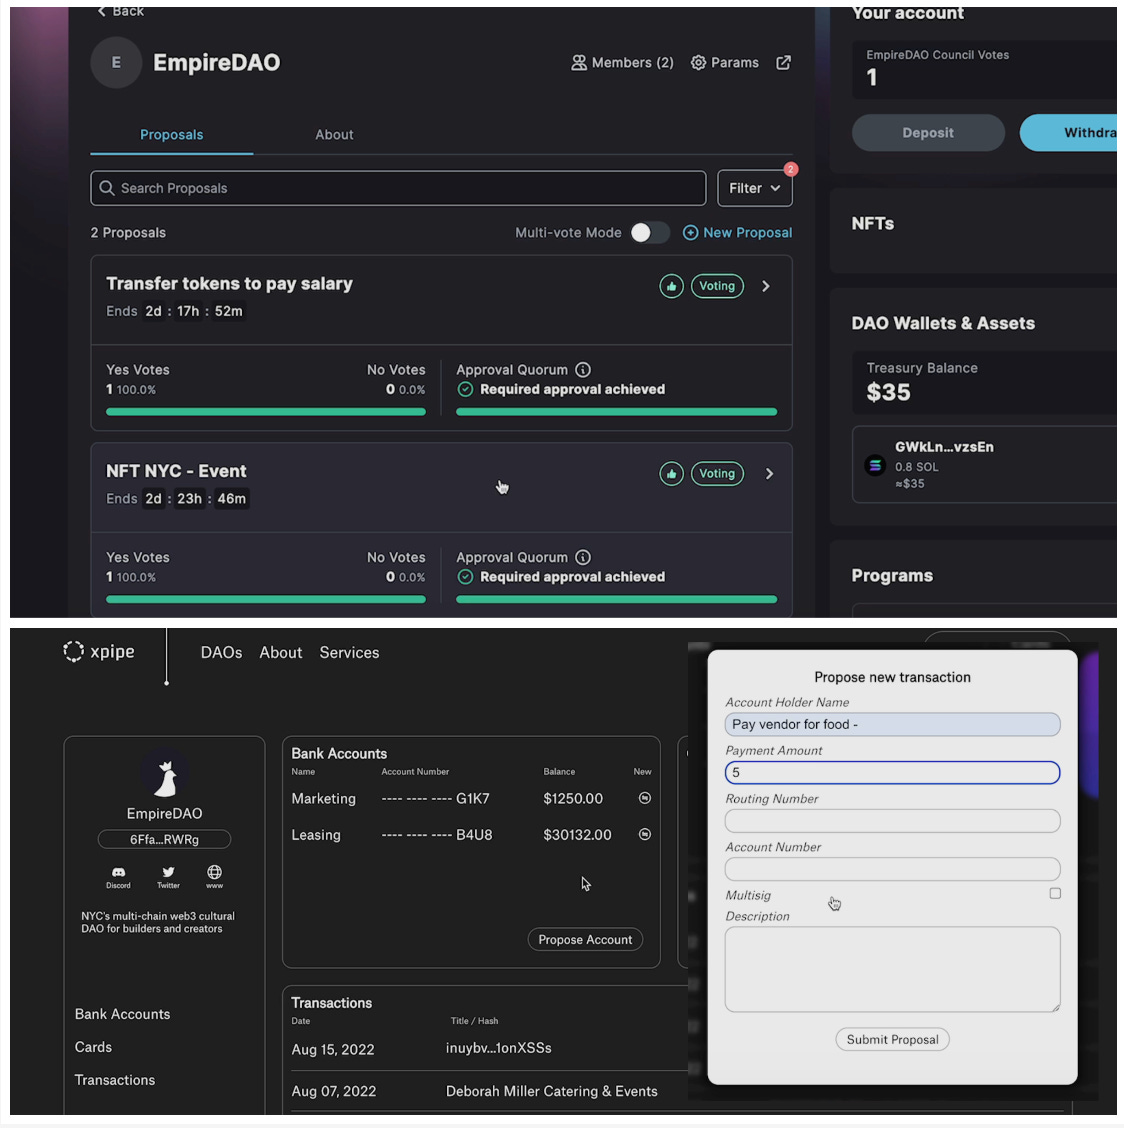1124x1128 pixels.
Task: Go back using the Back arrow
Action: 120,11
